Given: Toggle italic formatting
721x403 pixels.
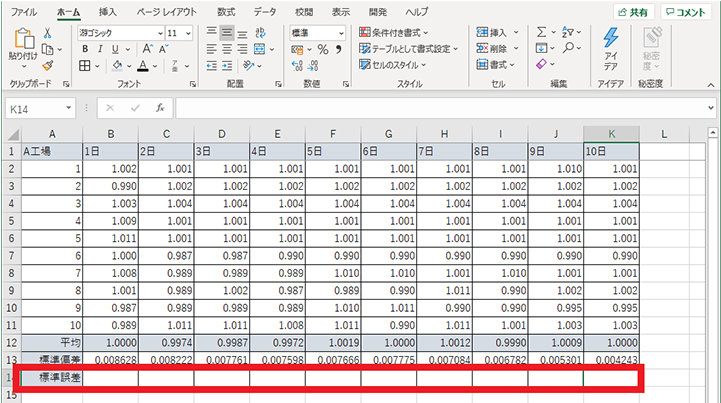Looking at the screenshot, I should (100, 49).
